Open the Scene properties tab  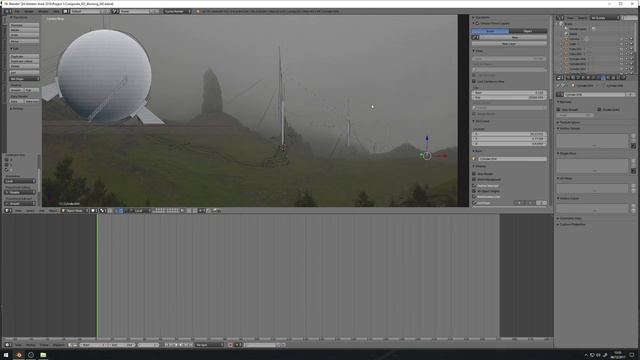tap(578, 77)
